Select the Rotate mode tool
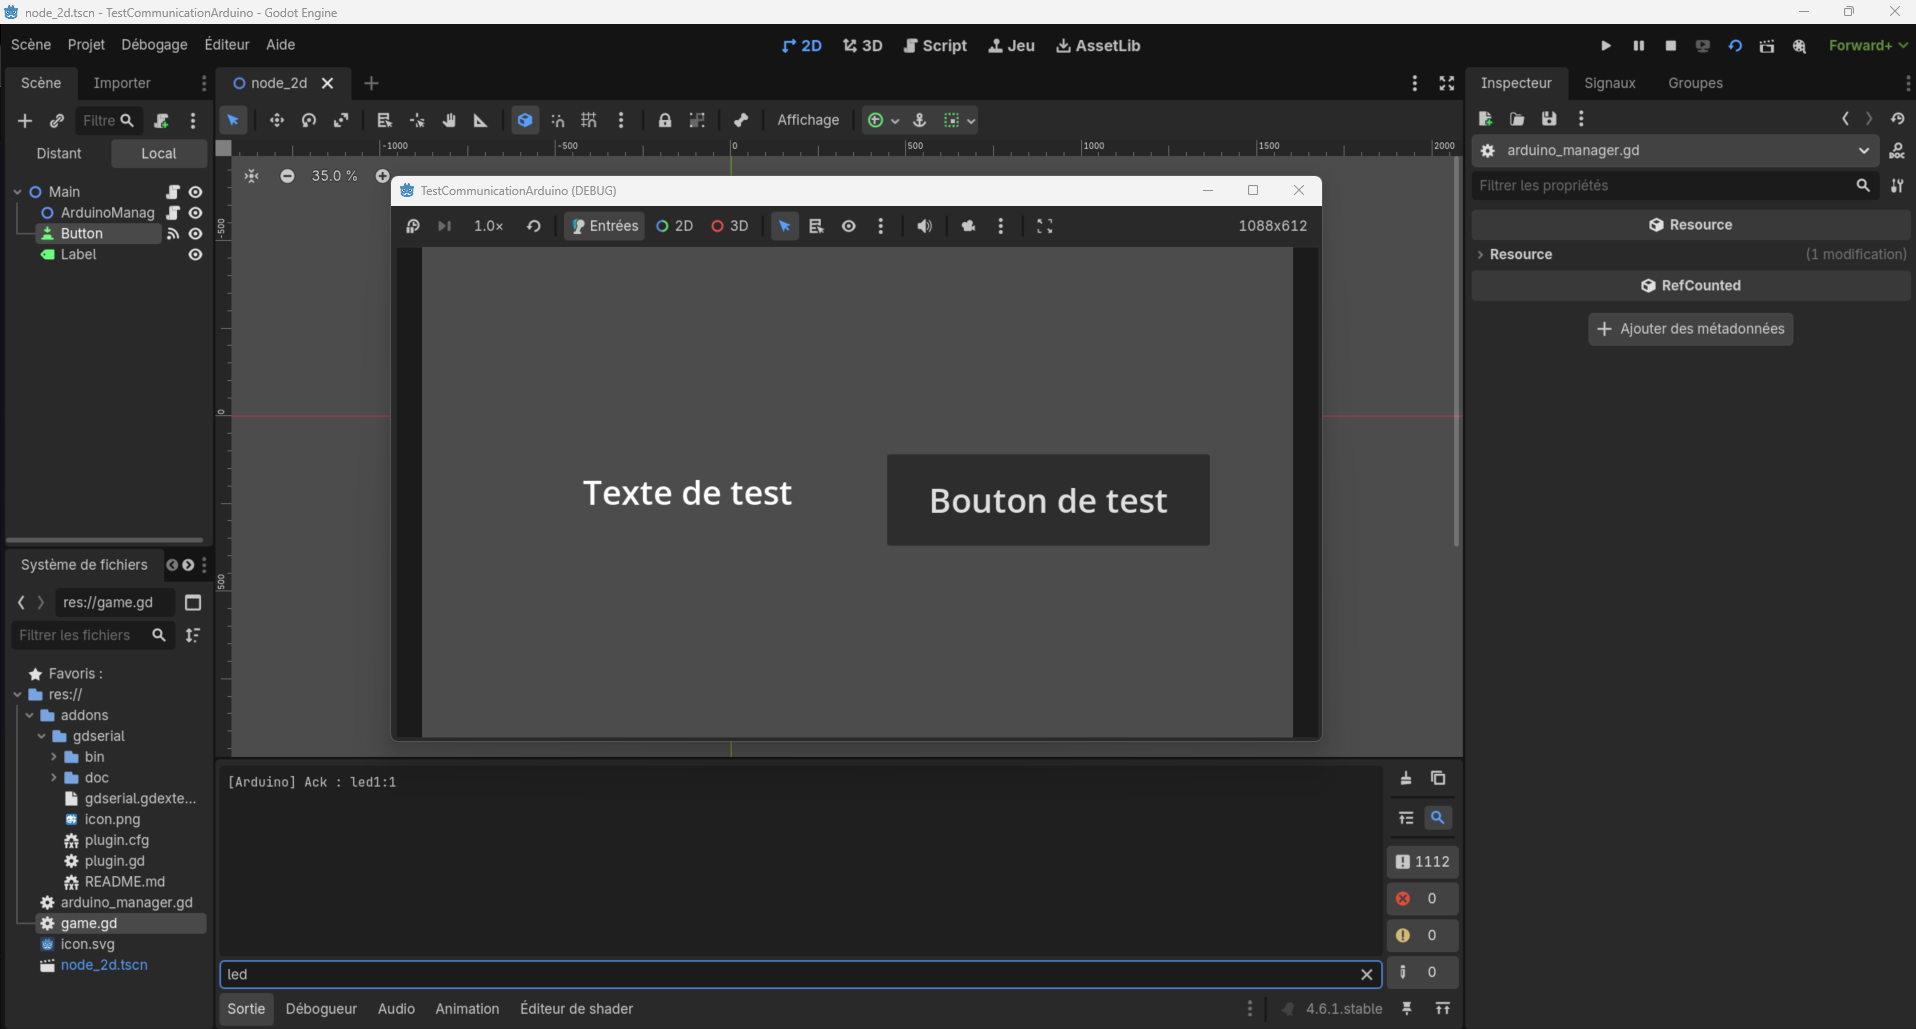Viewport: 1916px width, 1029px height. (309, 120)
